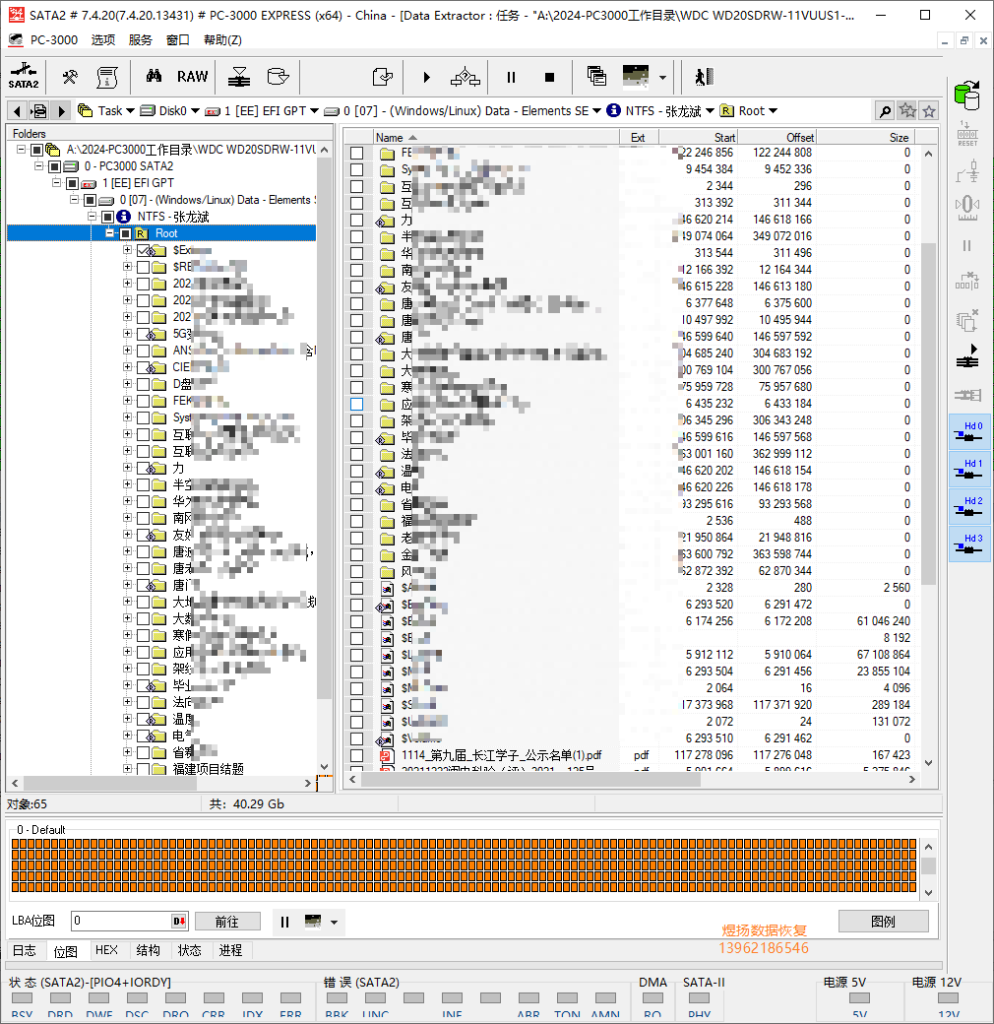Switch to the 结构 tab

(x=148, y=950)
